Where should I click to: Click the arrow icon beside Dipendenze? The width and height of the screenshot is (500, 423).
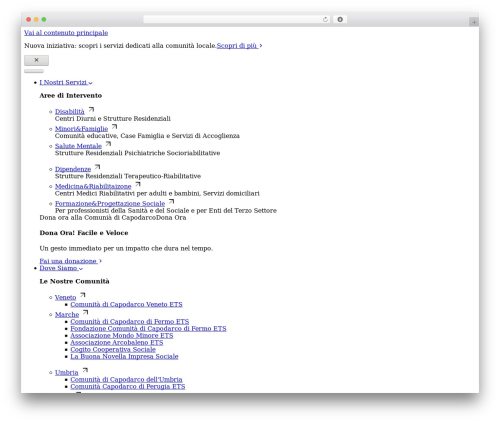click(97, 167)
